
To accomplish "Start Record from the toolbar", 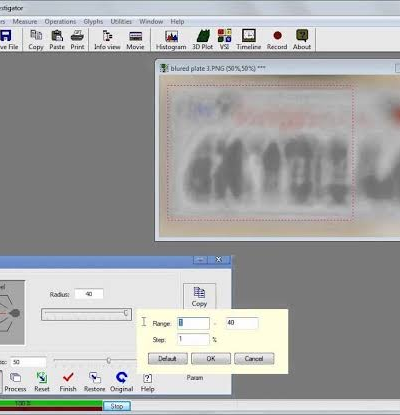I will pos(277,39).
